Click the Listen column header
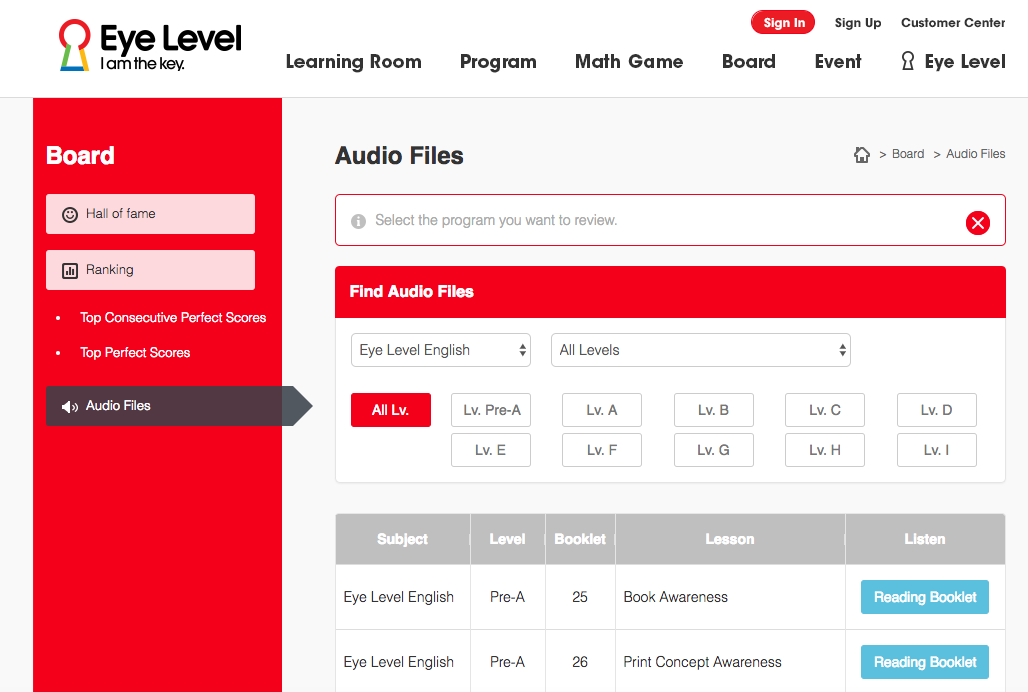Screen dimensions: 1028x692 coord(925,539)
